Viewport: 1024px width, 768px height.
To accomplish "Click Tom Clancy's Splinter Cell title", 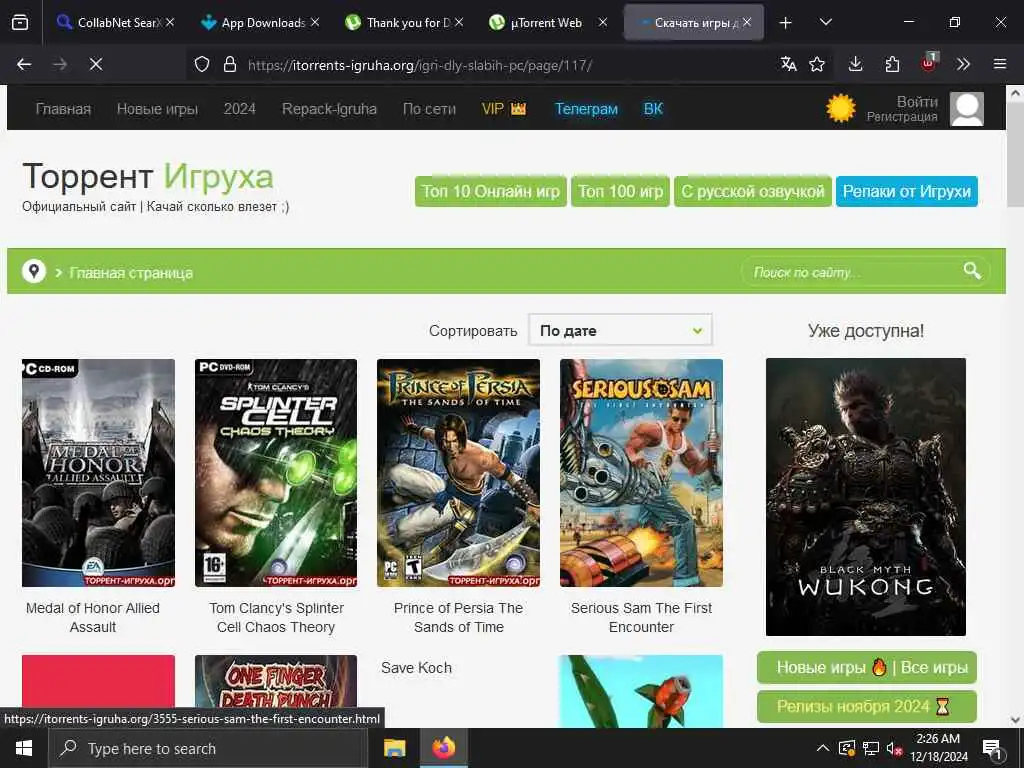I will click(x=276, y=617).
